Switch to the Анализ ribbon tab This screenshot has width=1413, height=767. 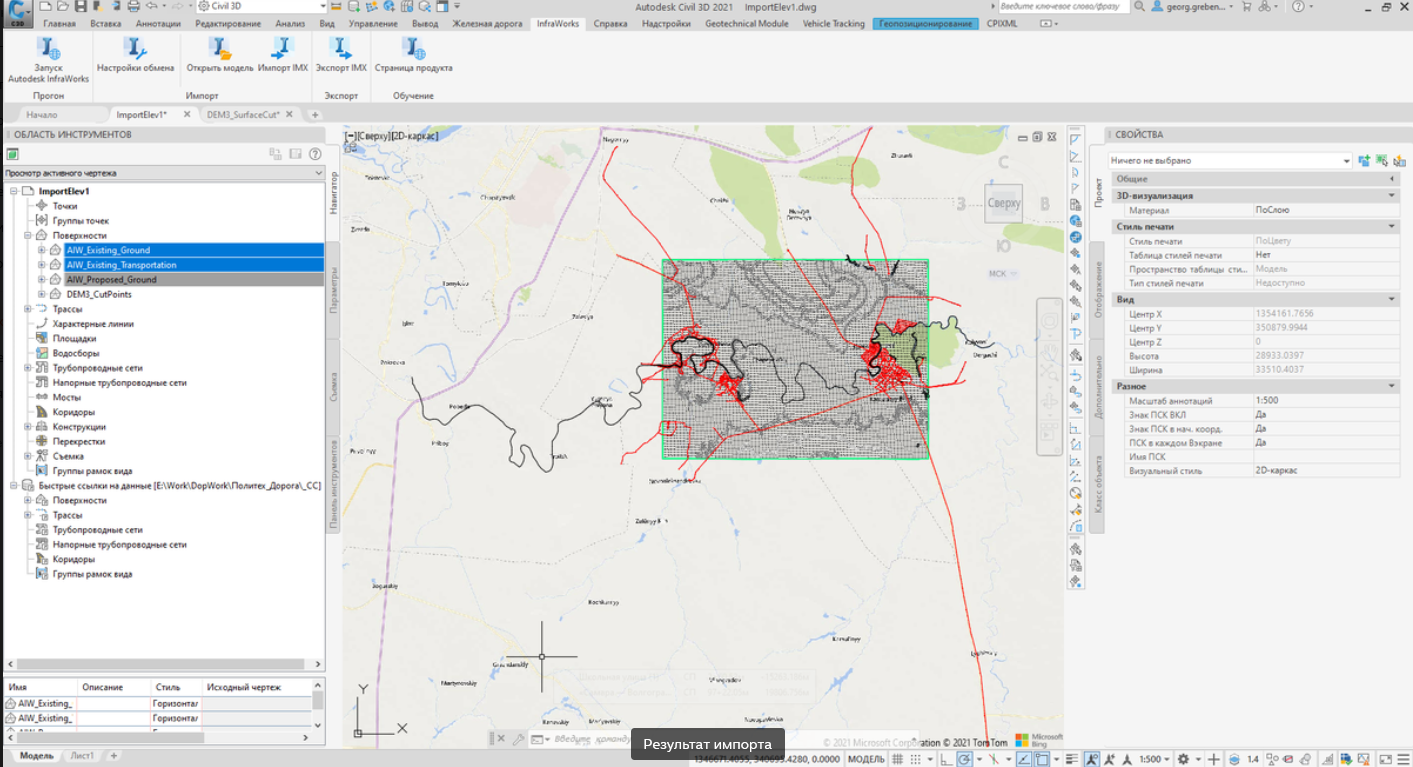click(x=290, y=23)
